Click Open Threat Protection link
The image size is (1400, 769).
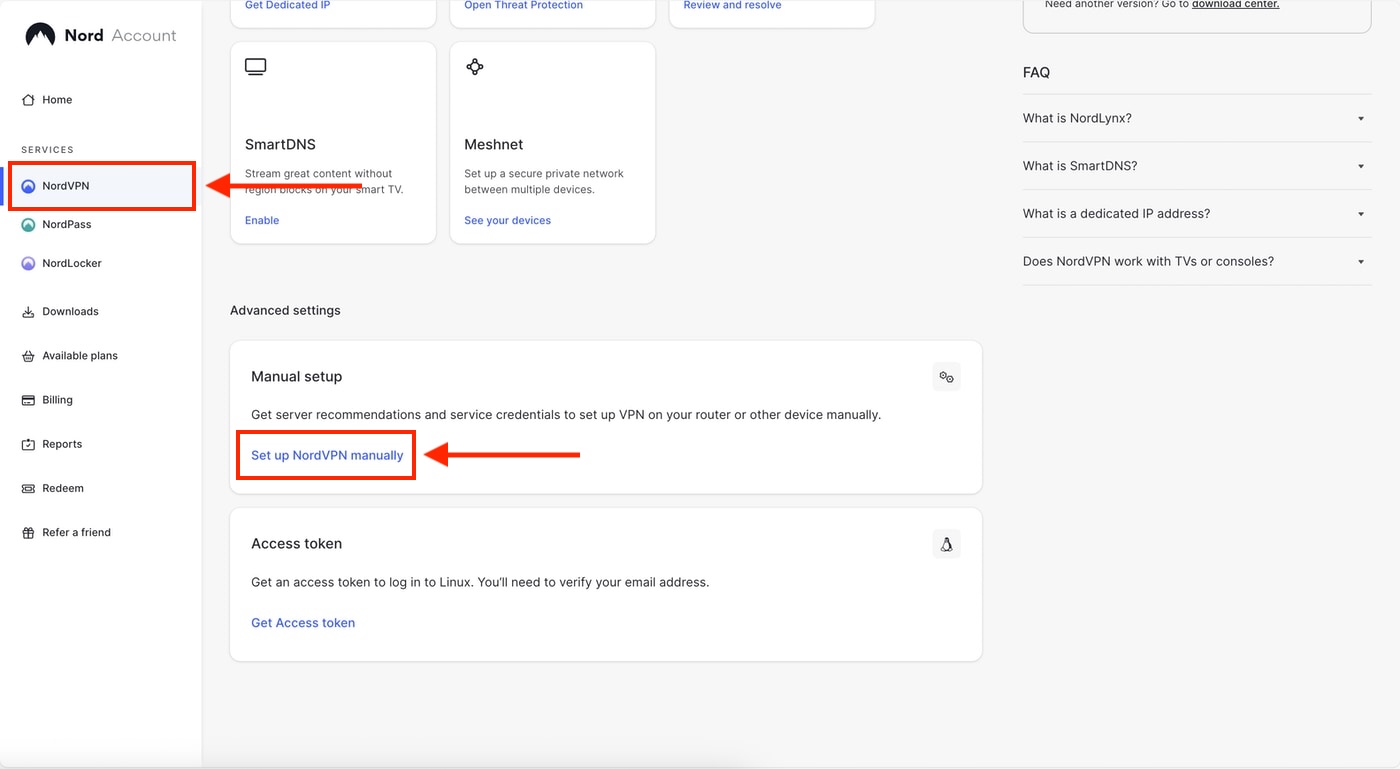pyautogui.click(x=524, y=5)
